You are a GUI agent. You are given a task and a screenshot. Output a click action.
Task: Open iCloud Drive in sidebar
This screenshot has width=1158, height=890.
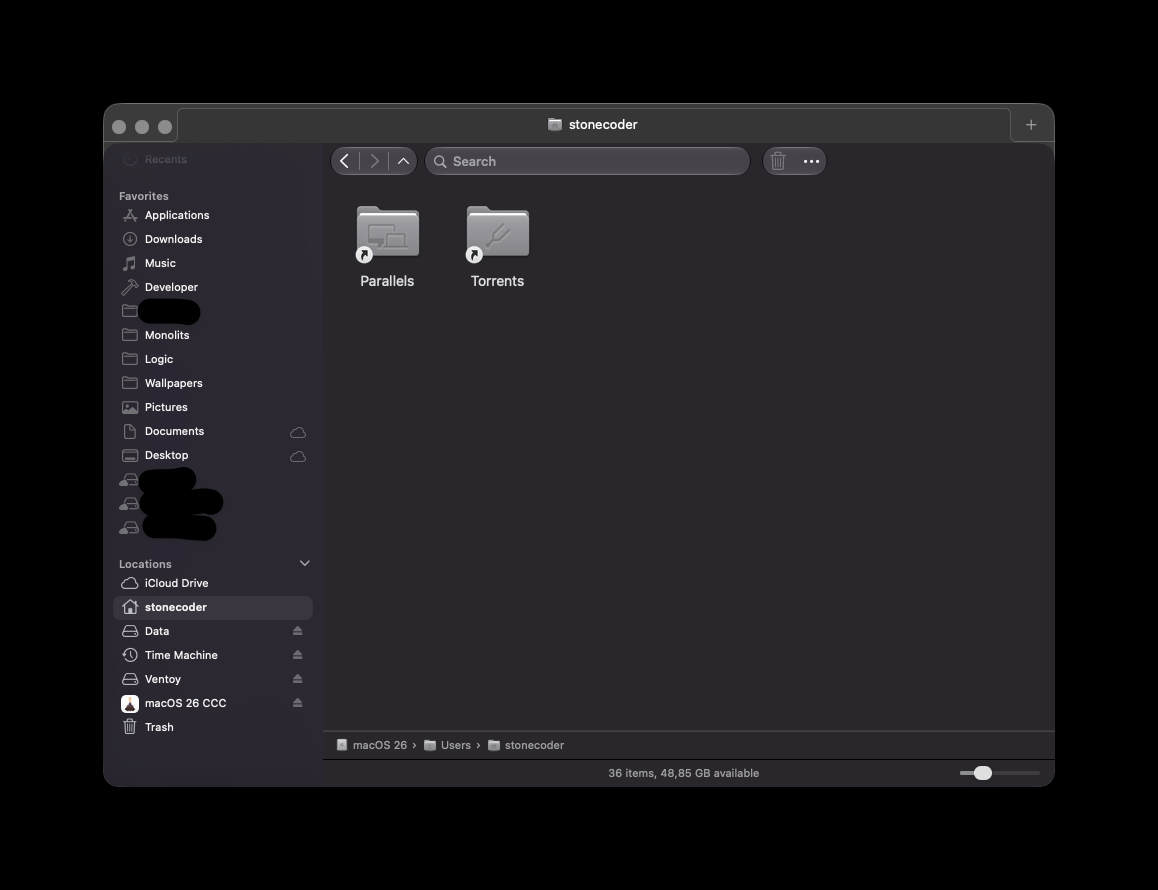(213, 583)
